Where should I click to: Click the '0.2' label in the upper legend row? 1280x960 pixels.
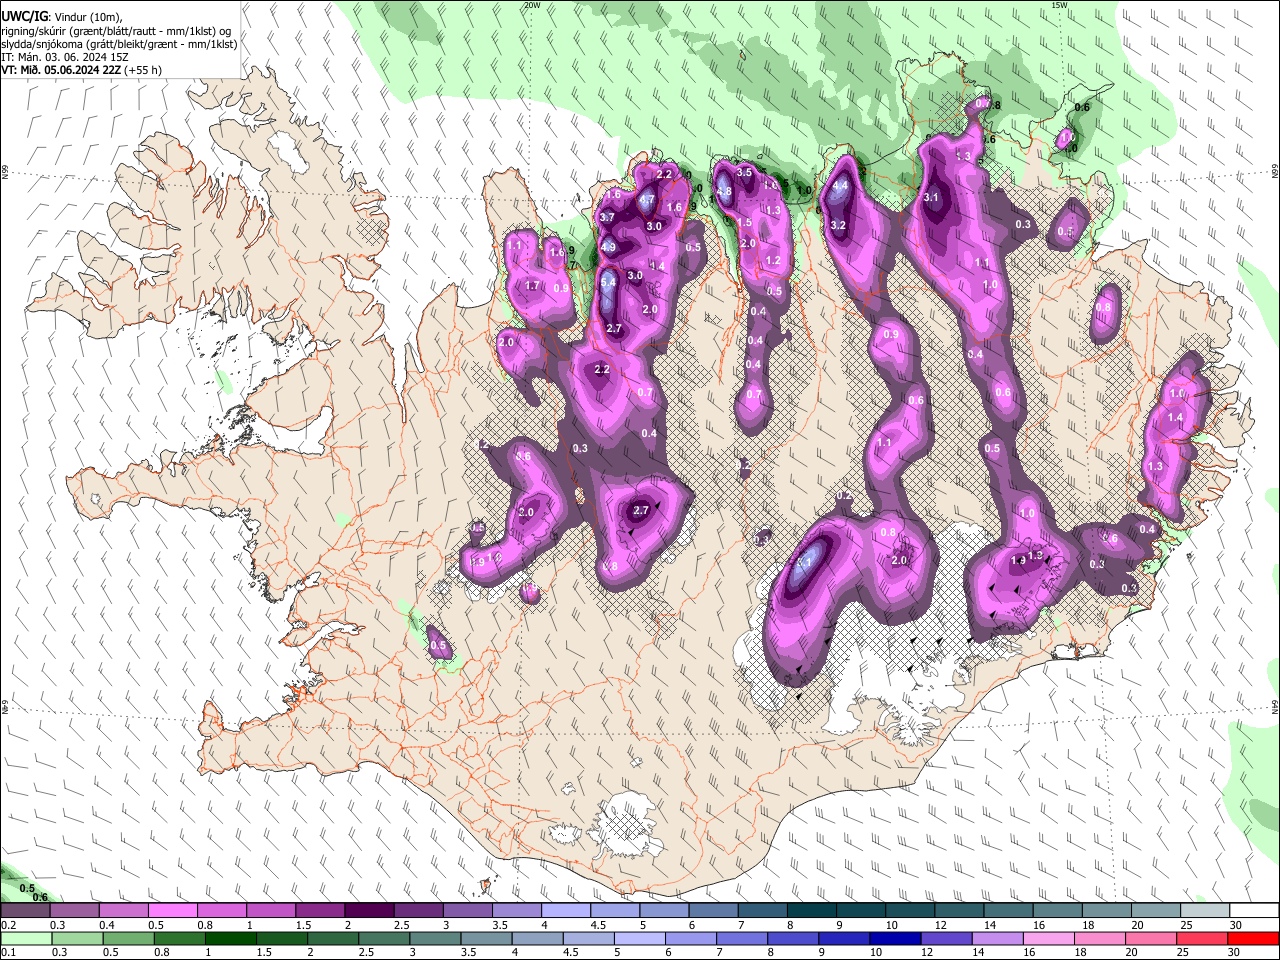tap(9, 925)
